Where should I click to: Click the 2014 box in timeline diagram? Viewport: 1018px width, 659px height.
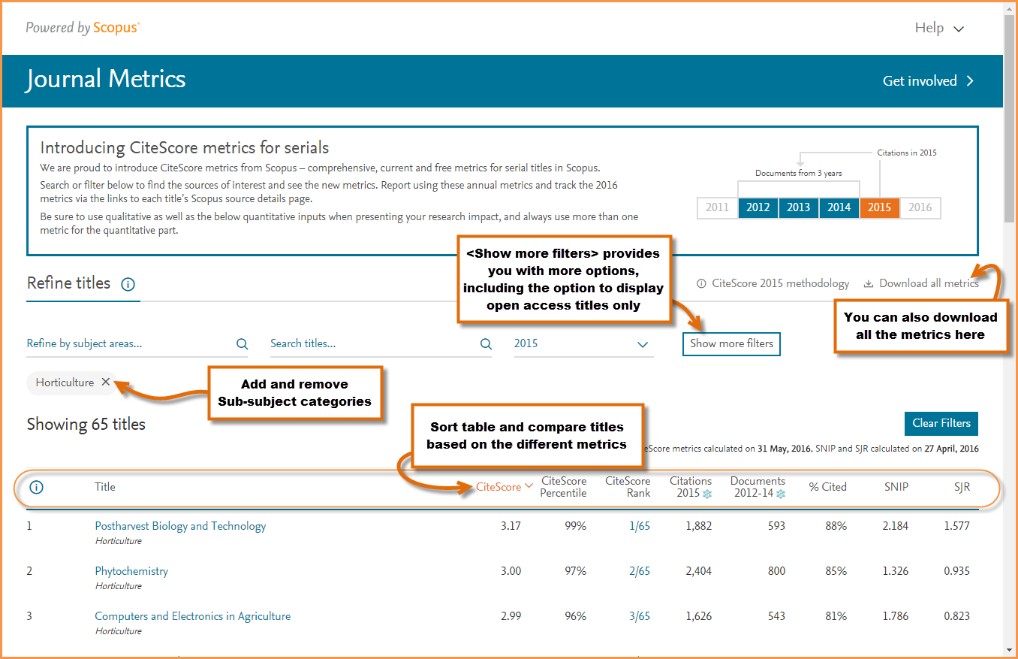tap(839, 207)
